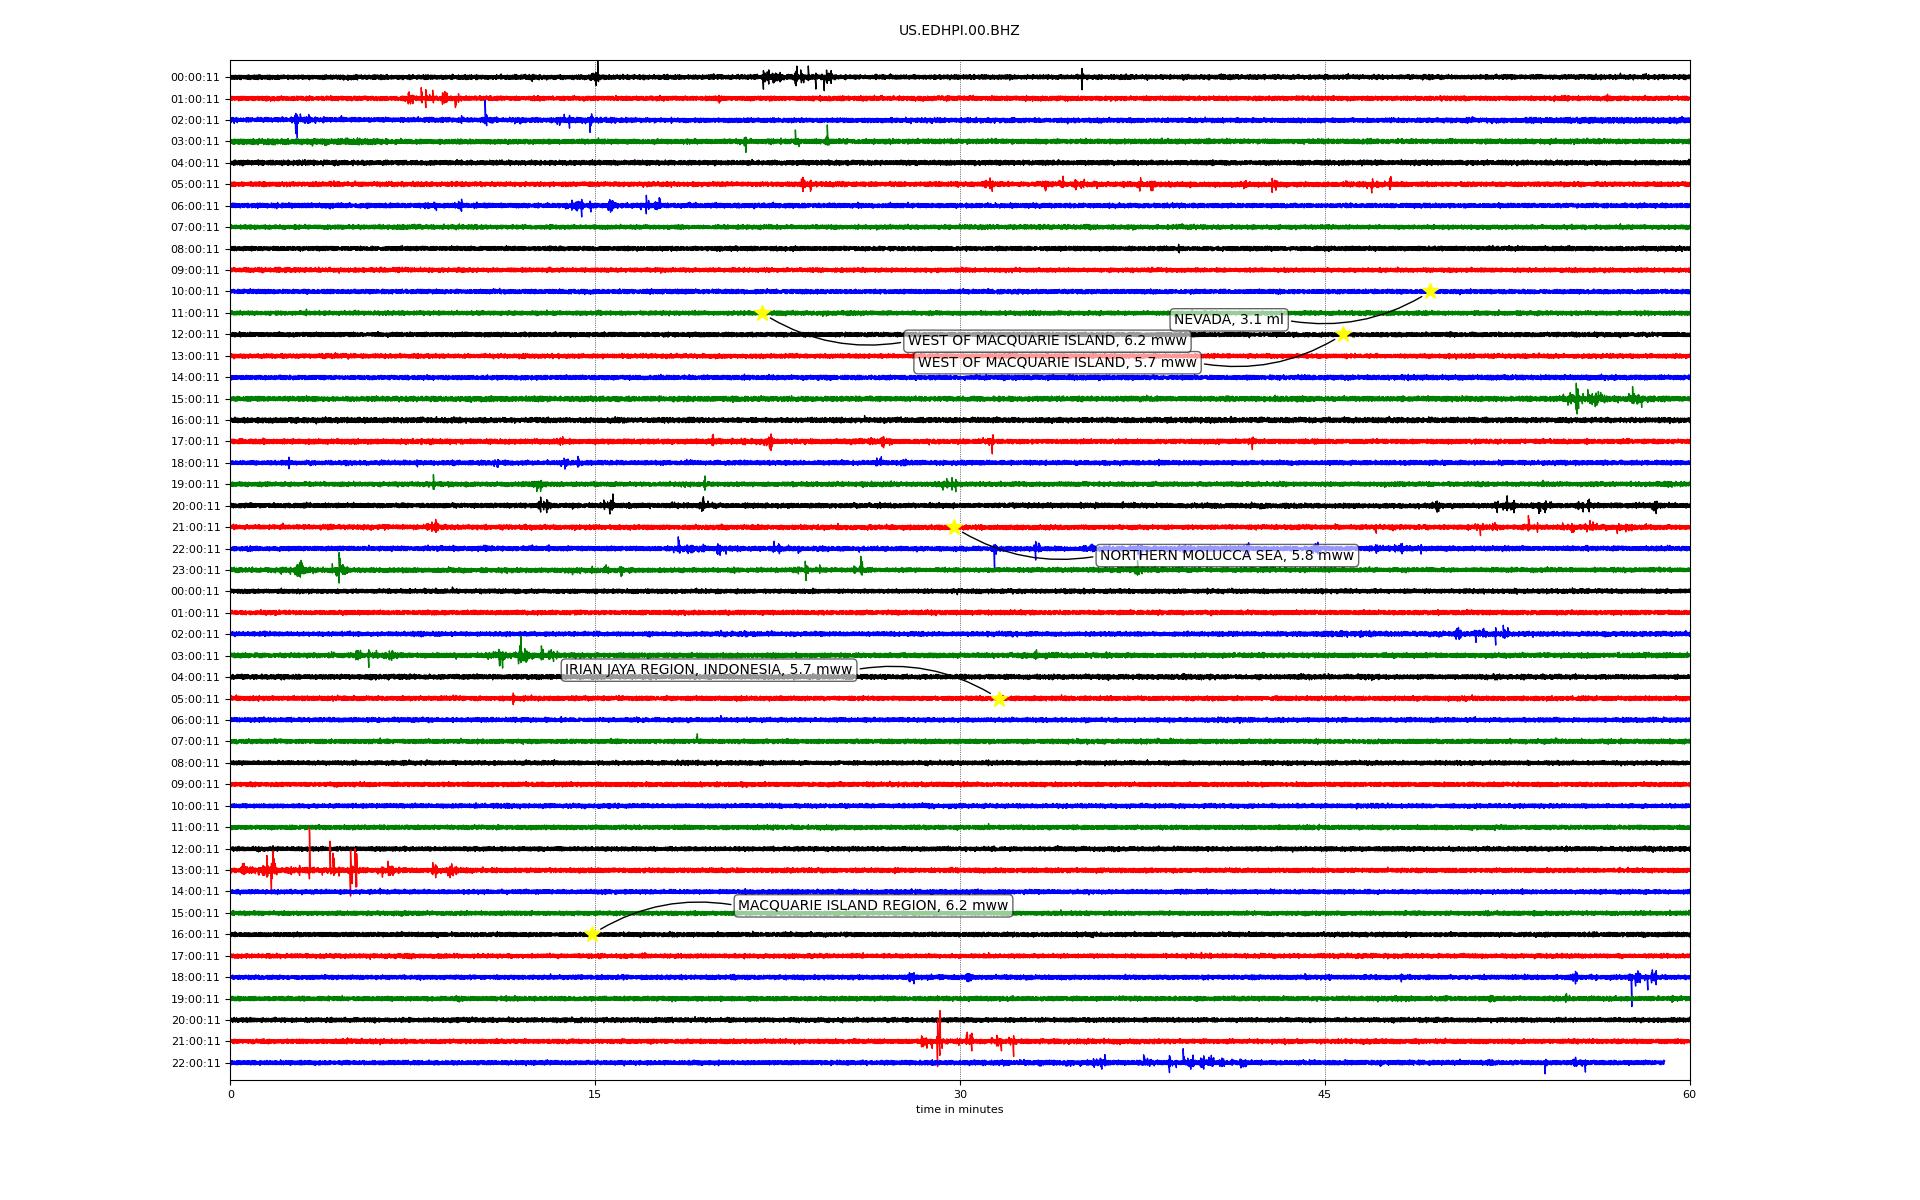
Task: Select NORTHERN MOLUCCA SEA, 5.8 mww label
Action: click(x=1227, y=556)
